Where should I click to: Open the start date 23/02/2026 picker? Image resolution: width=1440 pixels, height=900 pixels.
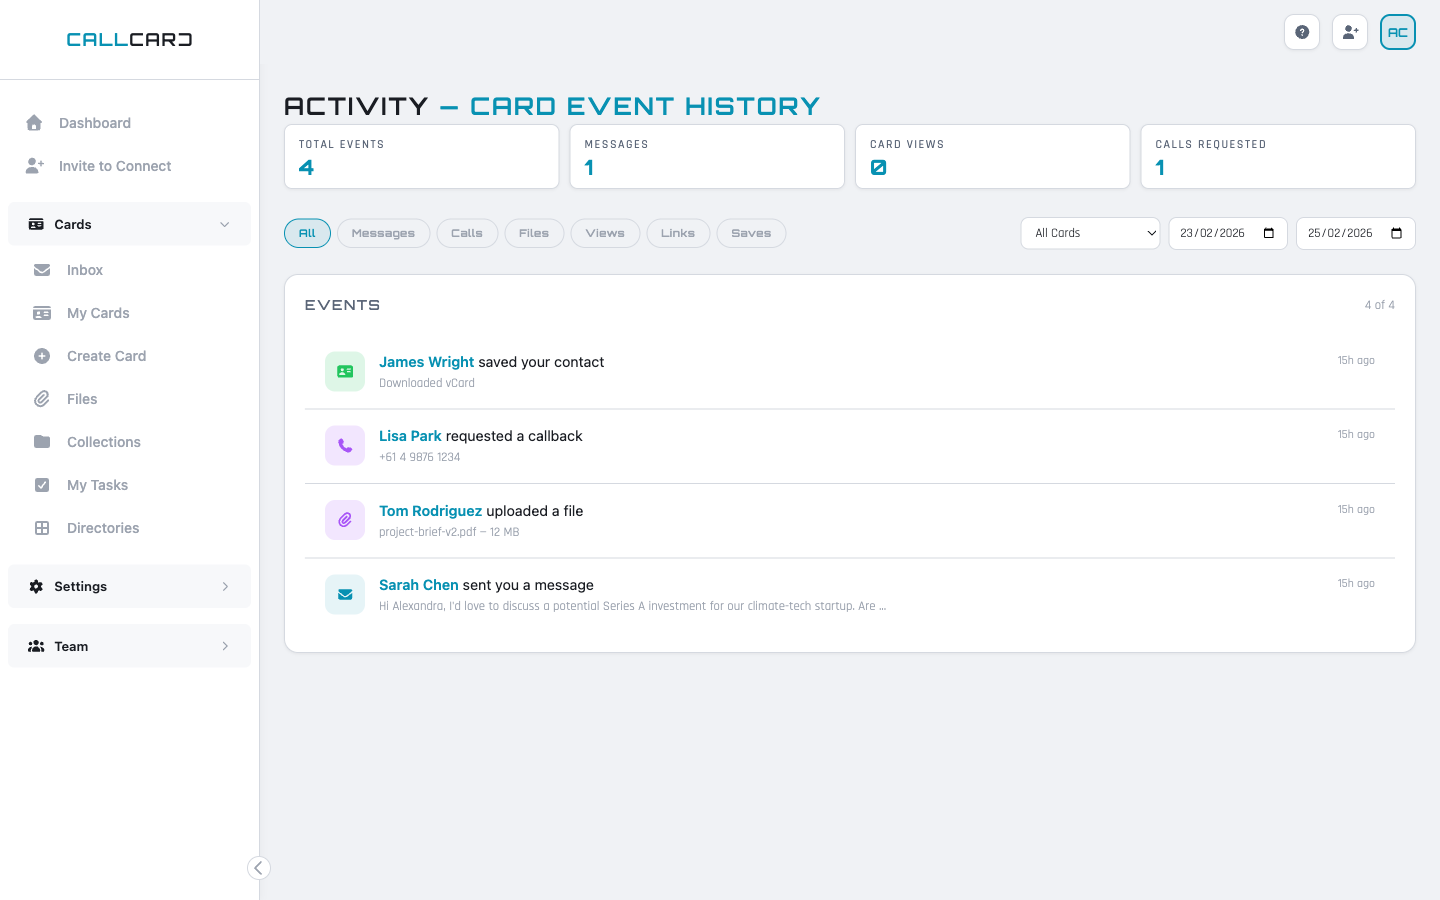(1227, 233)
